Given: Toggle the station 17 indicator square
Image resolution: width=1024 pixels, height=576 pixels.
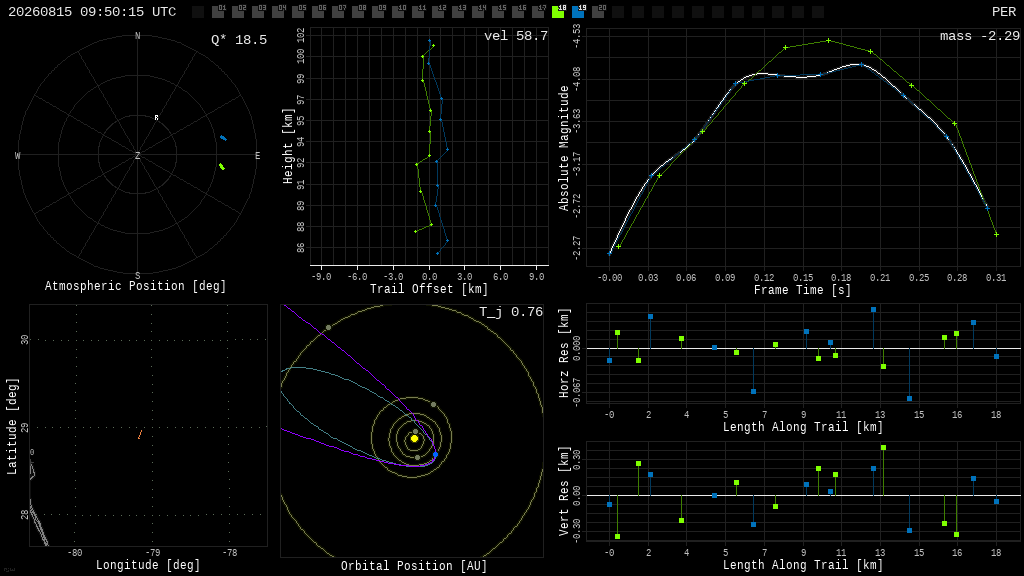Looking at the screenshot, I should [x=538, y=12].
